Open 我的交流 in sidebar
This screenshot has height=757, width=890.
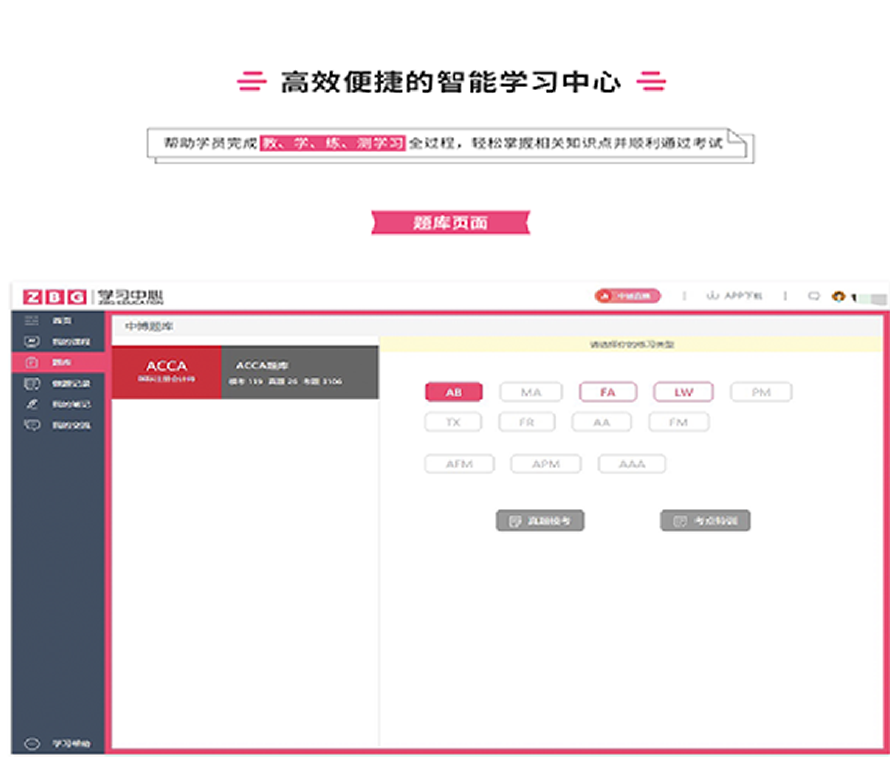click(x=31, y=425)
